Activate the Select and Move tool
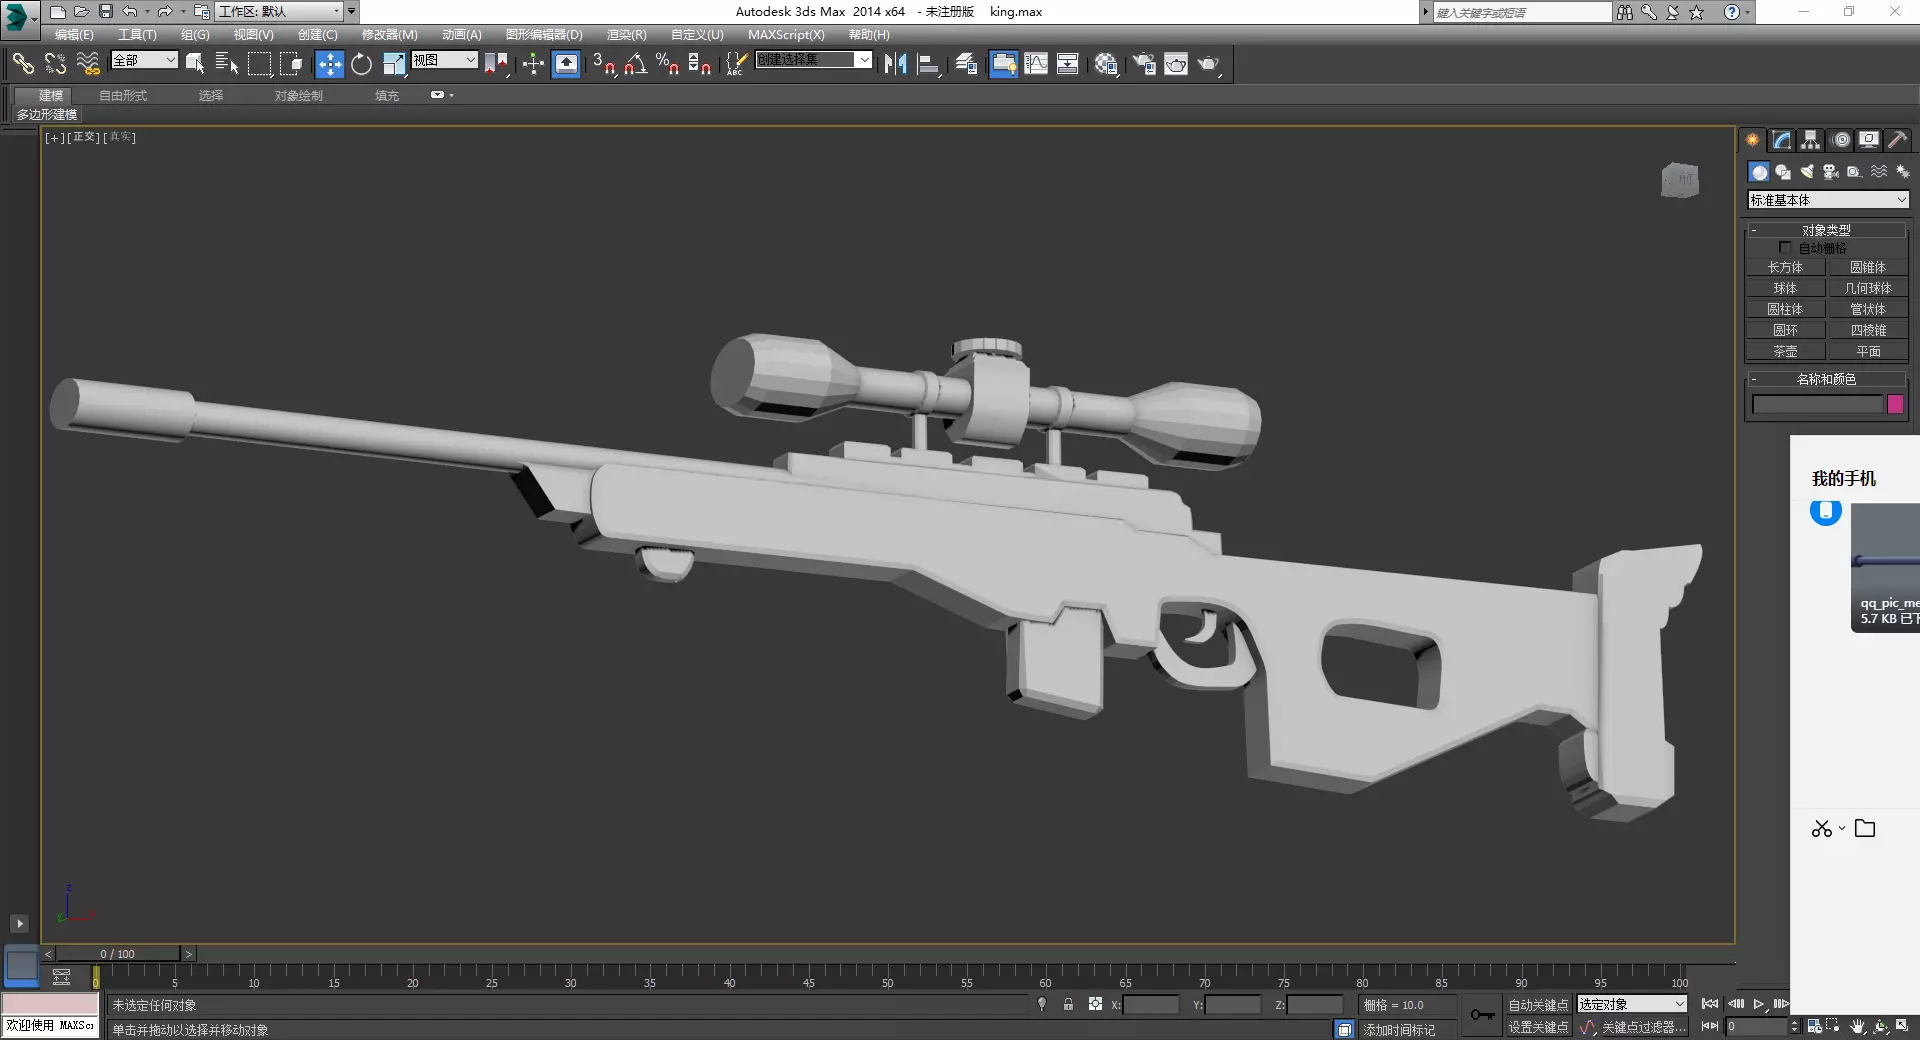This screenshot has width=1920, height=1040. [329, 64]
